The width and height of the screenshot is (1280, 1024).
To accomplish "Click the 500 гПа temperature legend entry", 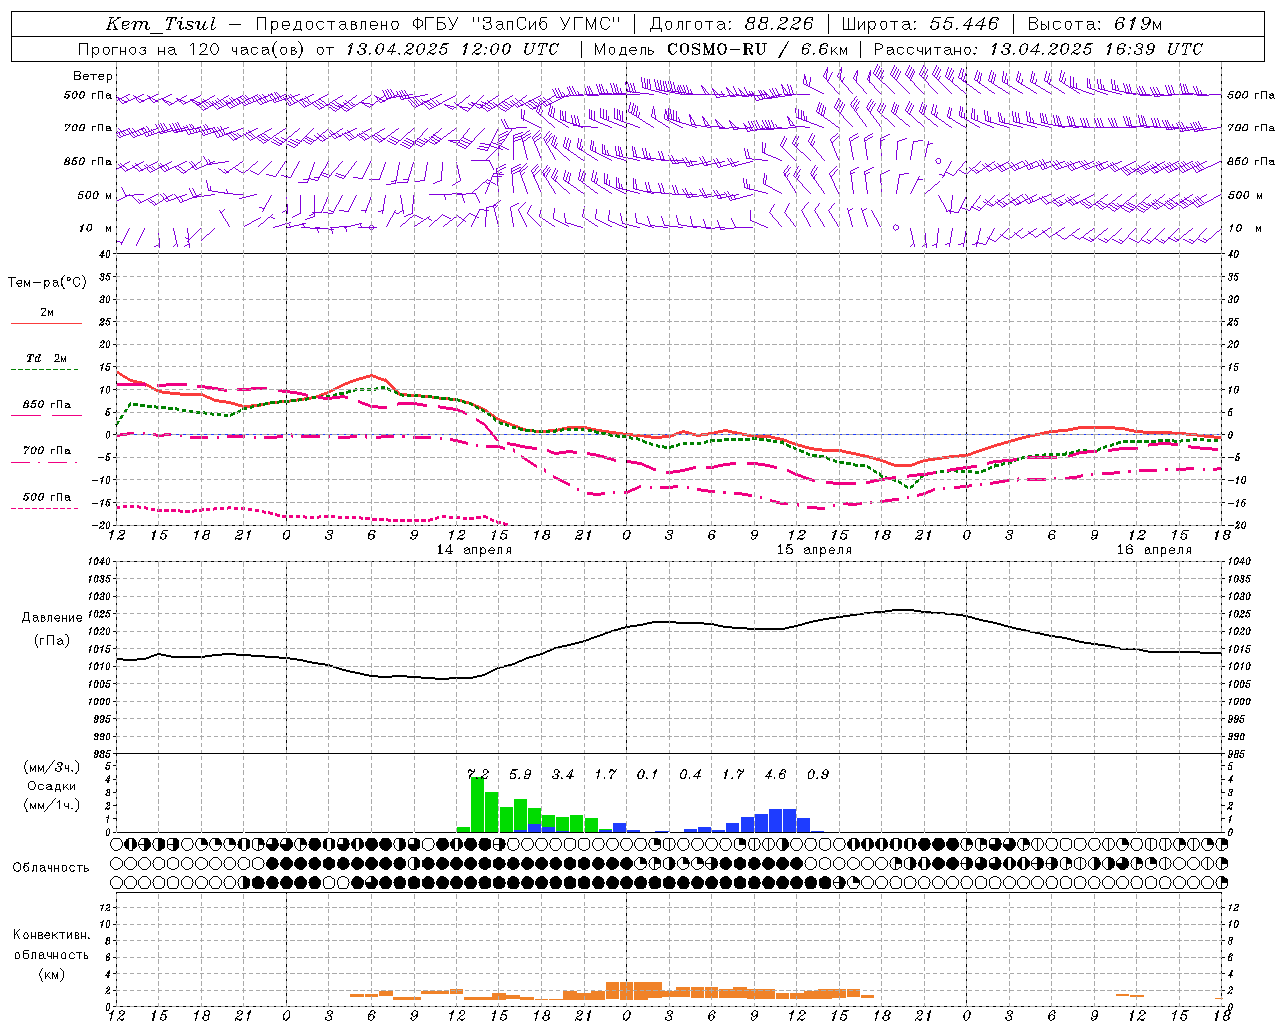I will (47, 497).
